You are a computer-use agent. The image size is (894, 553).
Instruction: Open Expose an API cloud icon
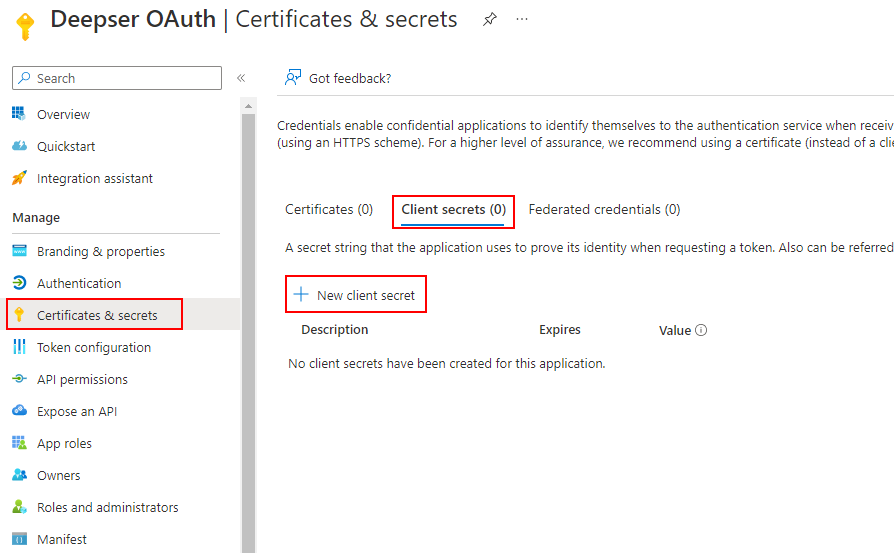tap(19, 410)
